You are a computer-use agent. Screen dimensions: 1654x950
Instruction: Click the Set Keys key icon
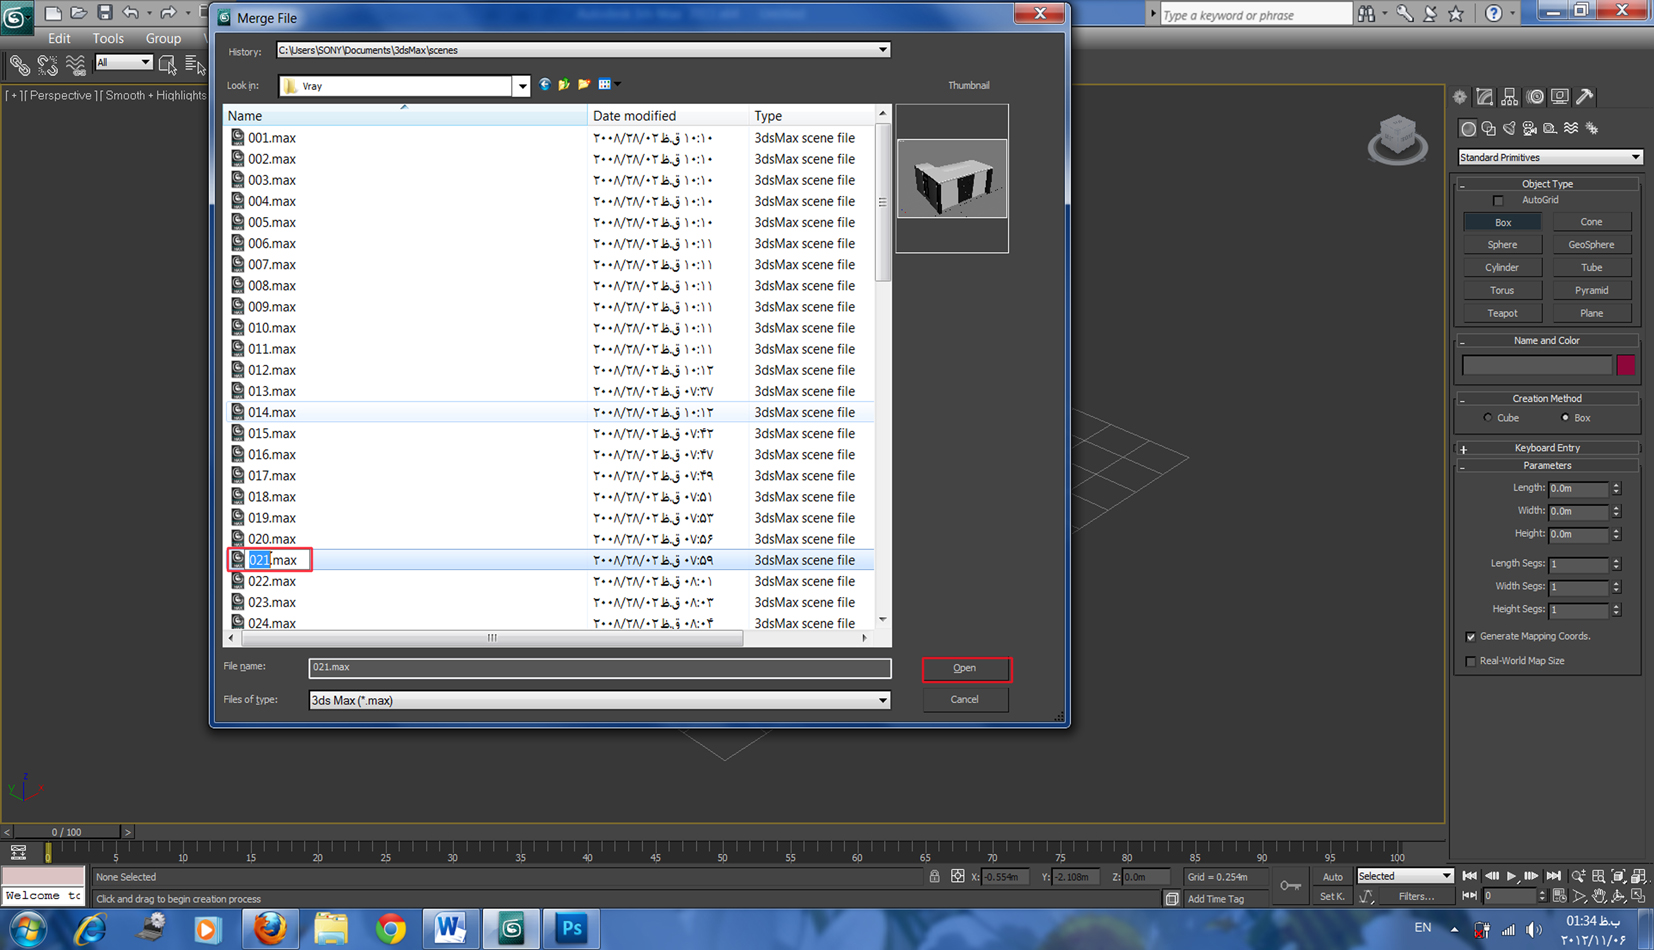point(1291,885)
